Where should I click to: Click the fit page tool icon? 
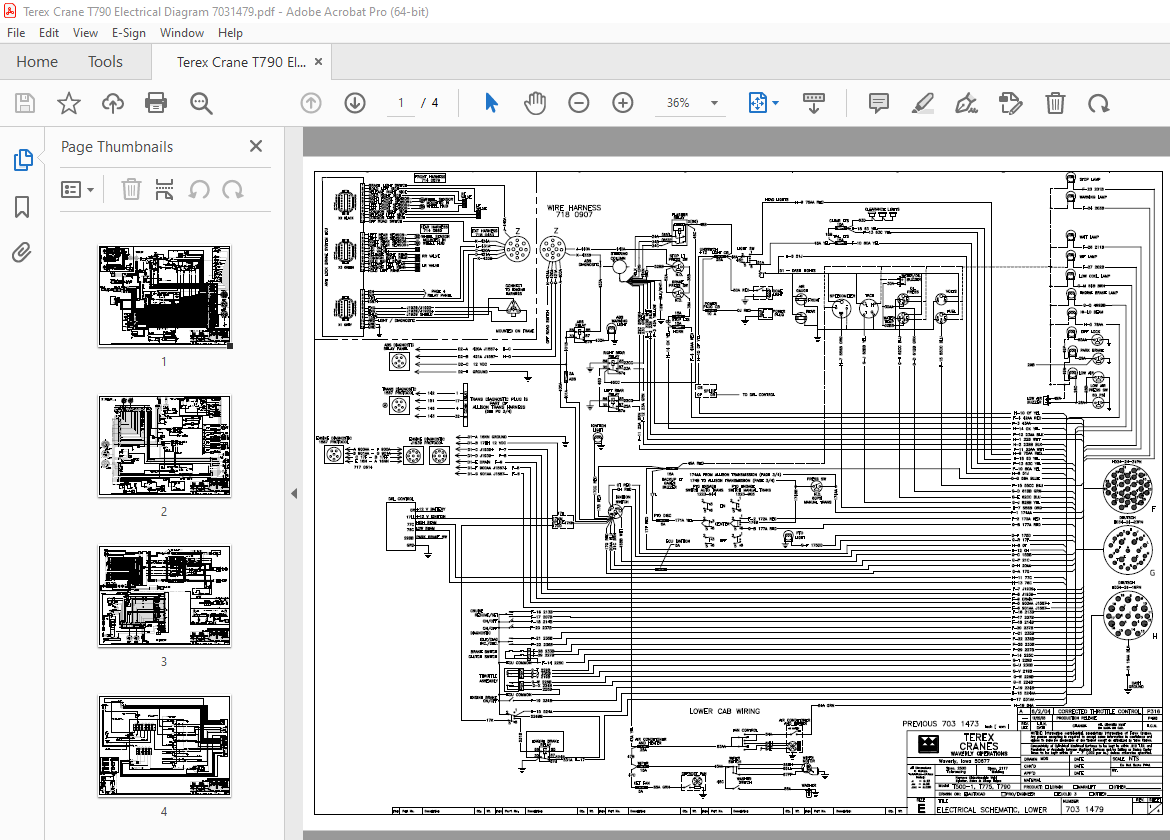pyautogui.click(x=757, y=103)
